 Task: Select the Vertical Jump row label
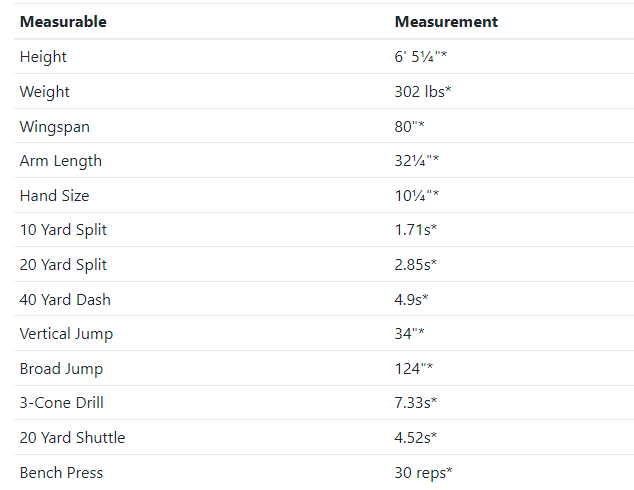pos(66,334)
